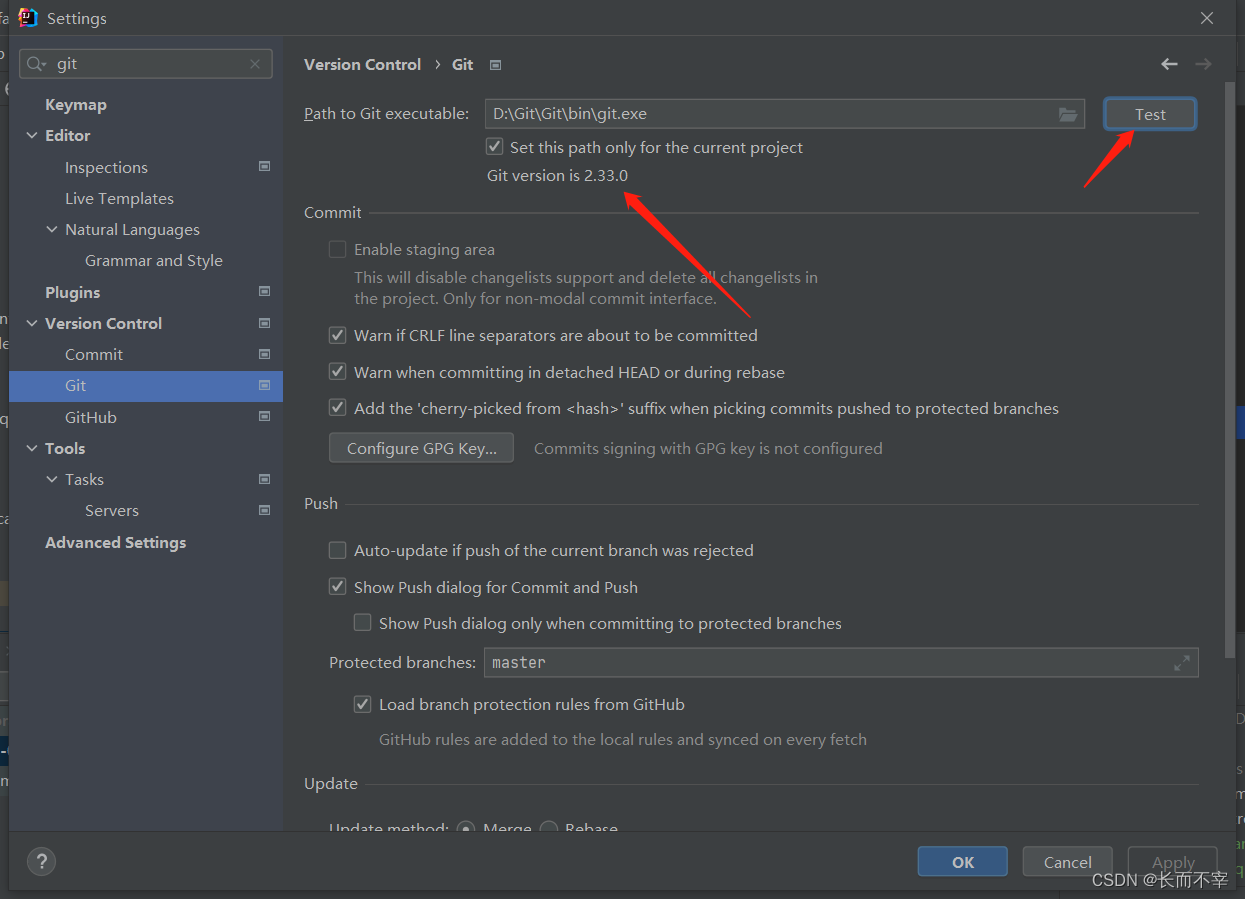Confirm with the OK button
Viewport: 1245px width, 899px height.
[963, 862]
